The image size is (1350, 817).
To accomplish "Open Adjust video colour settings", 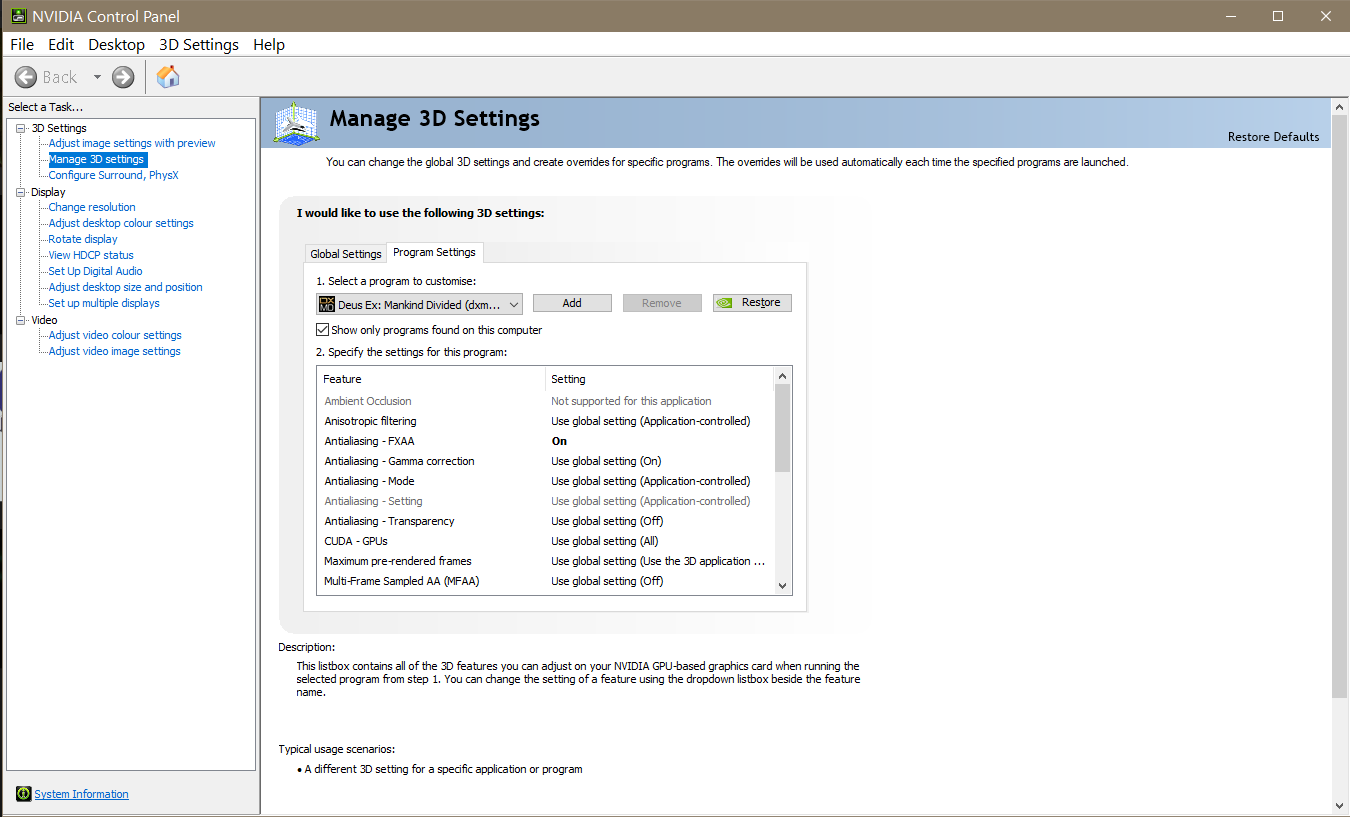I will click(x=115, y=335).
